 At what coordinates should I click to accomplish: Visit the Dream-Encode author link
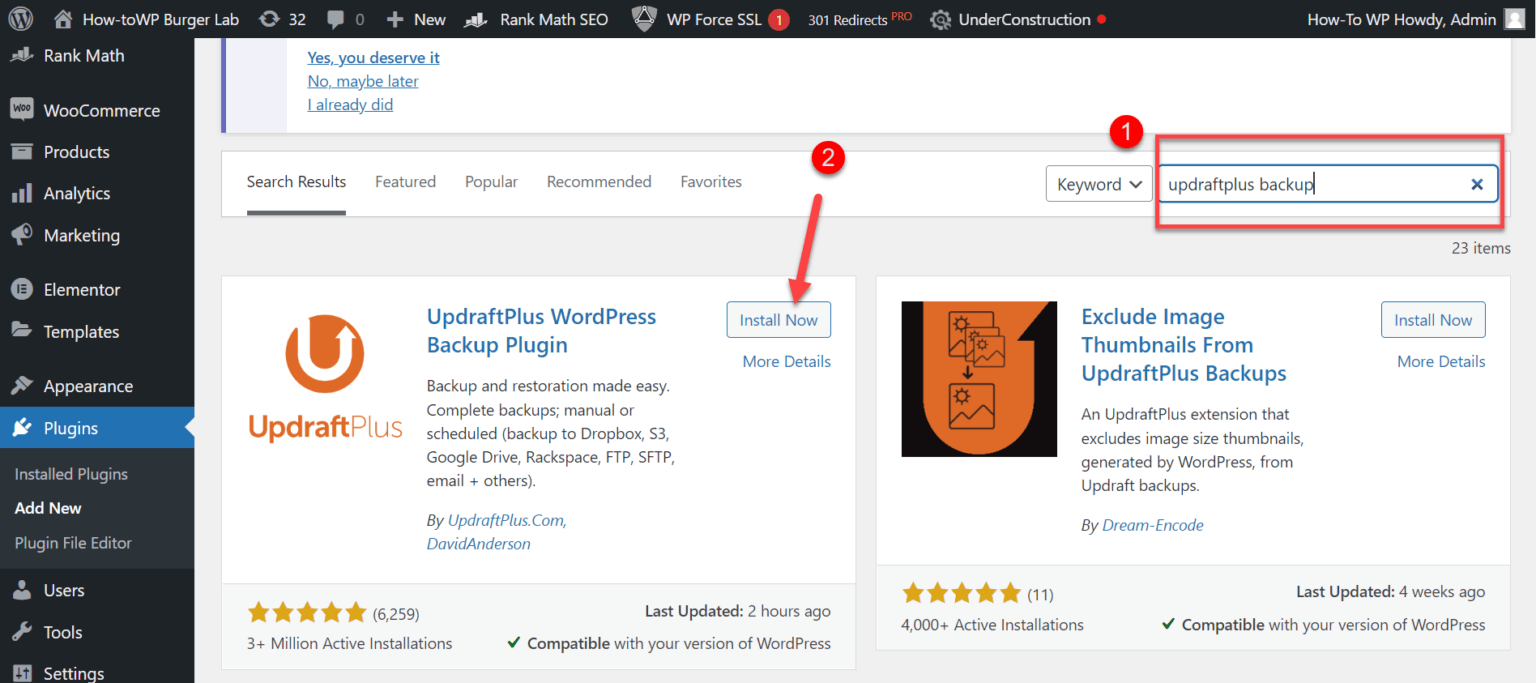coord(1152,524)
